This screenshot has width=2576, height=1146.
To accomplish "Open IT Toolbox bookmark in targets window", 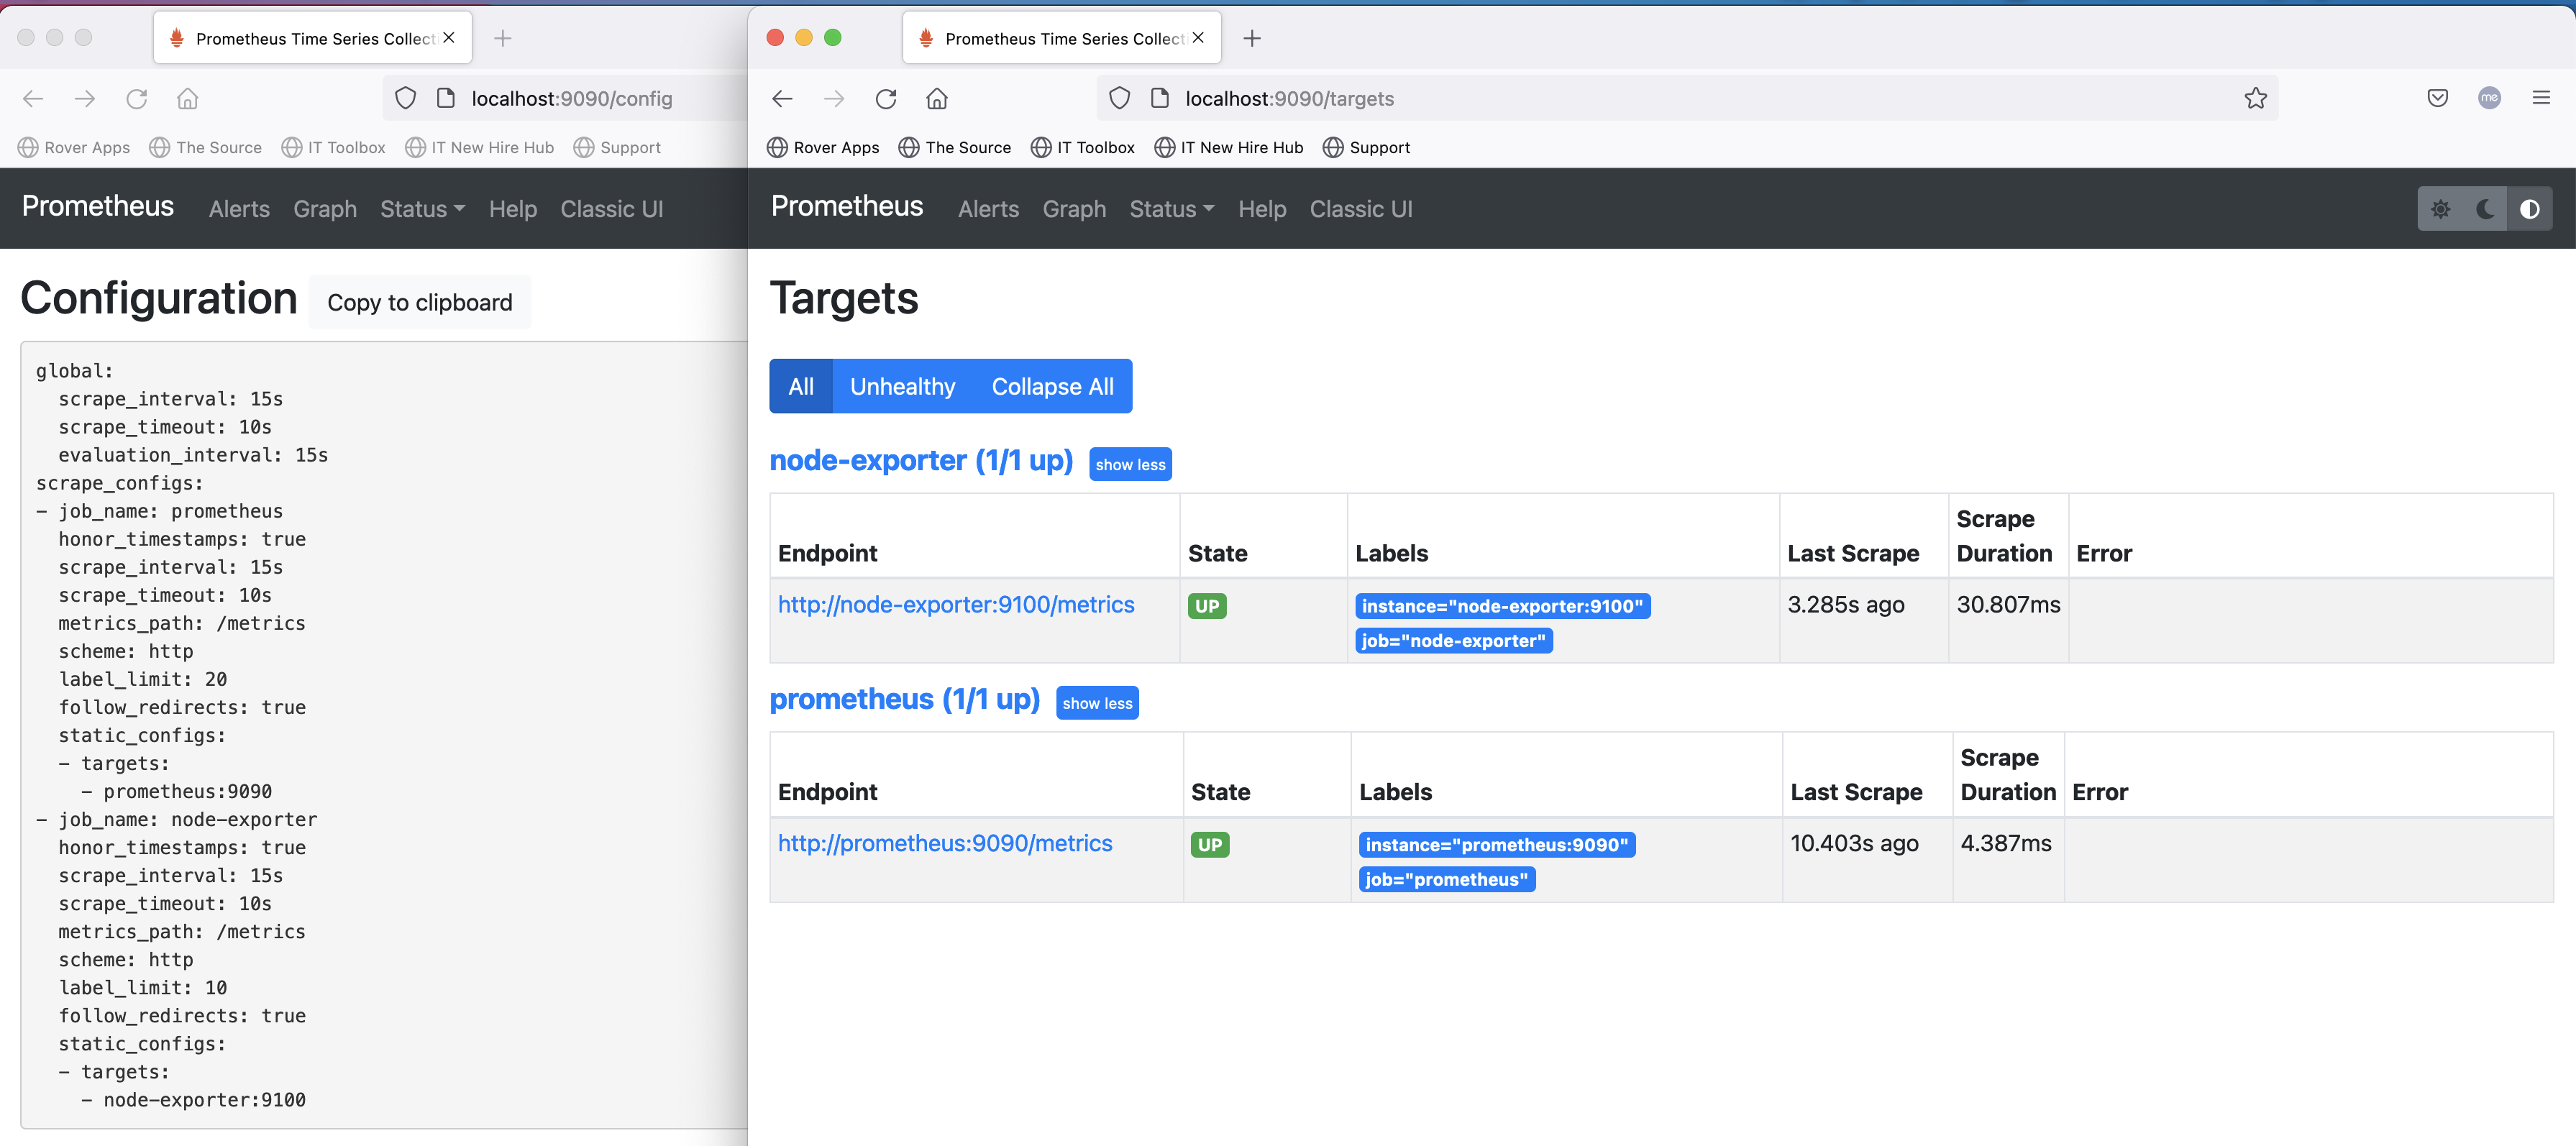I will [1083, 147].
